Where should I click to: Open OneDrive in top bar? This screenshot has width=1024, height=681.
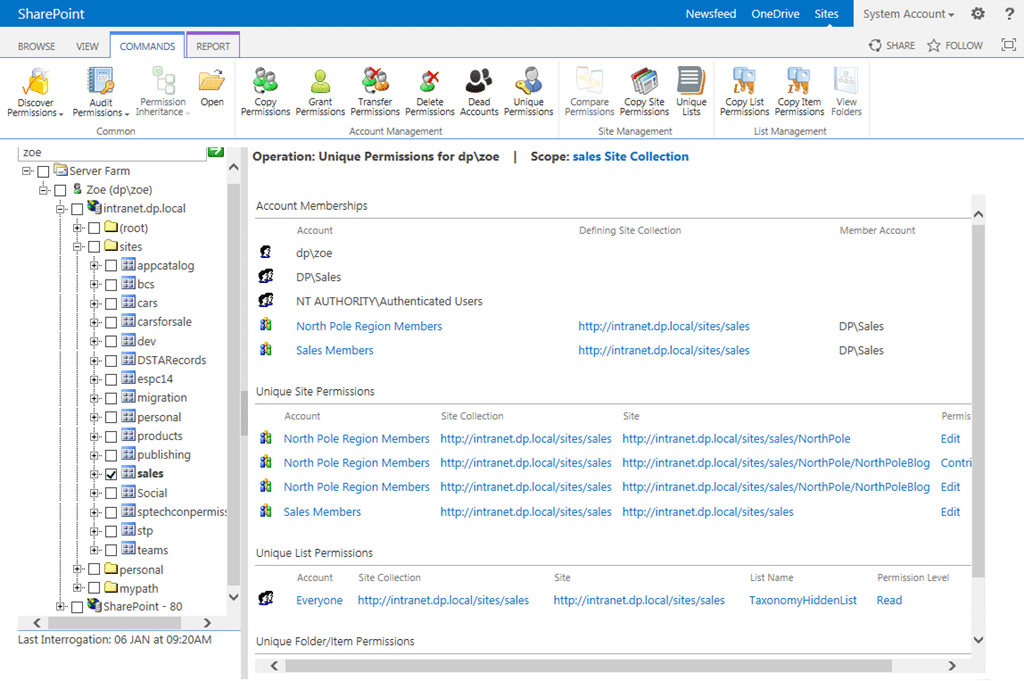coord(775,14)
